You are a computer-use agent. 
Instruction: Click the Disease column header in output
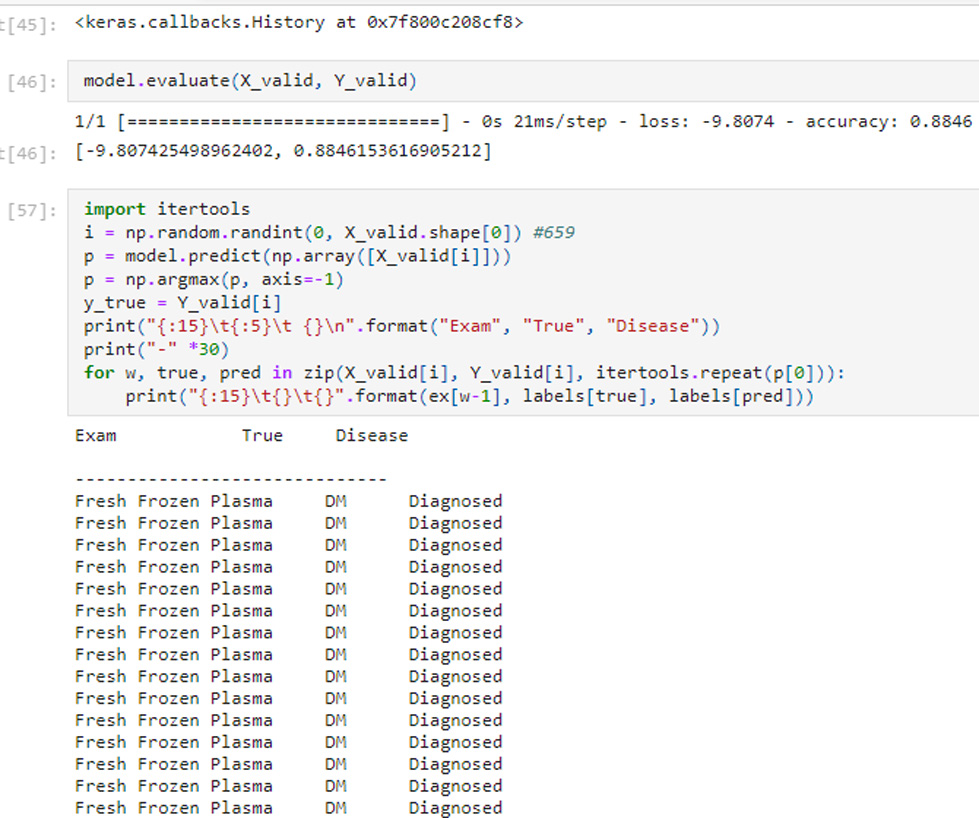371,435
